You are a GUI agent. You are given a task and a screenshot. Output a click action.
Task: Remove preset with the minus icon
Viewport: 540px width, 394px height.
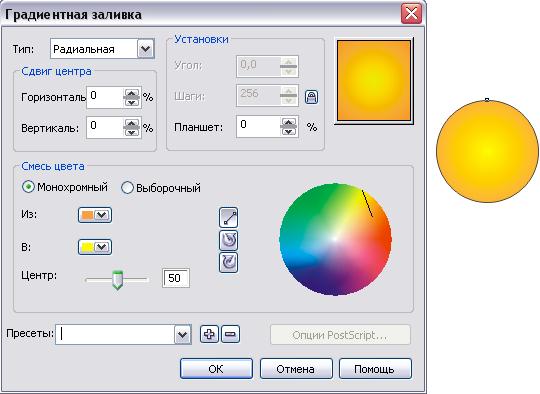point(230,334)
